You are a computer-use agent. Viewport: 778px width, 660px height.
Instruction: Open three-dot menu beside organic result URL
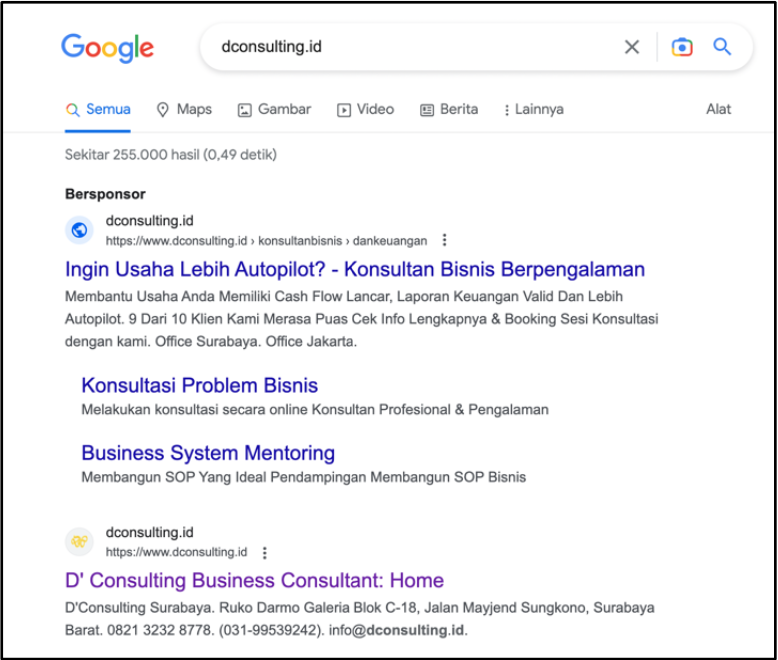click(265, 552)
